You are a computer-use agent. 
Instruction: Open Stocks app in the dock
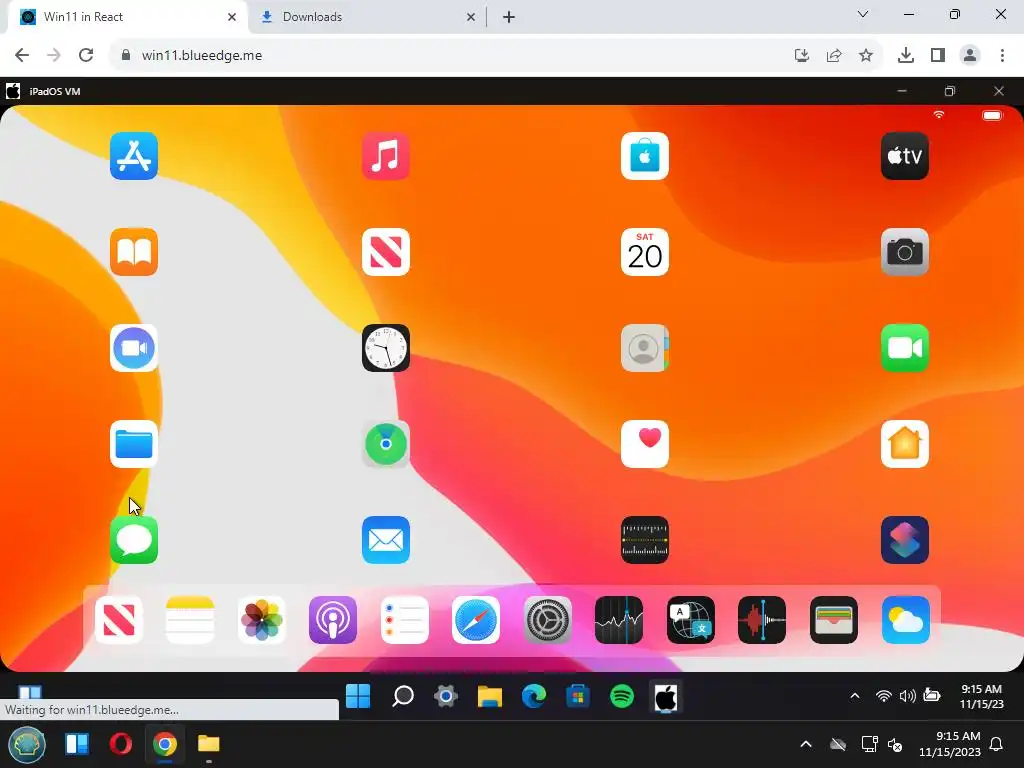(619, 620)
